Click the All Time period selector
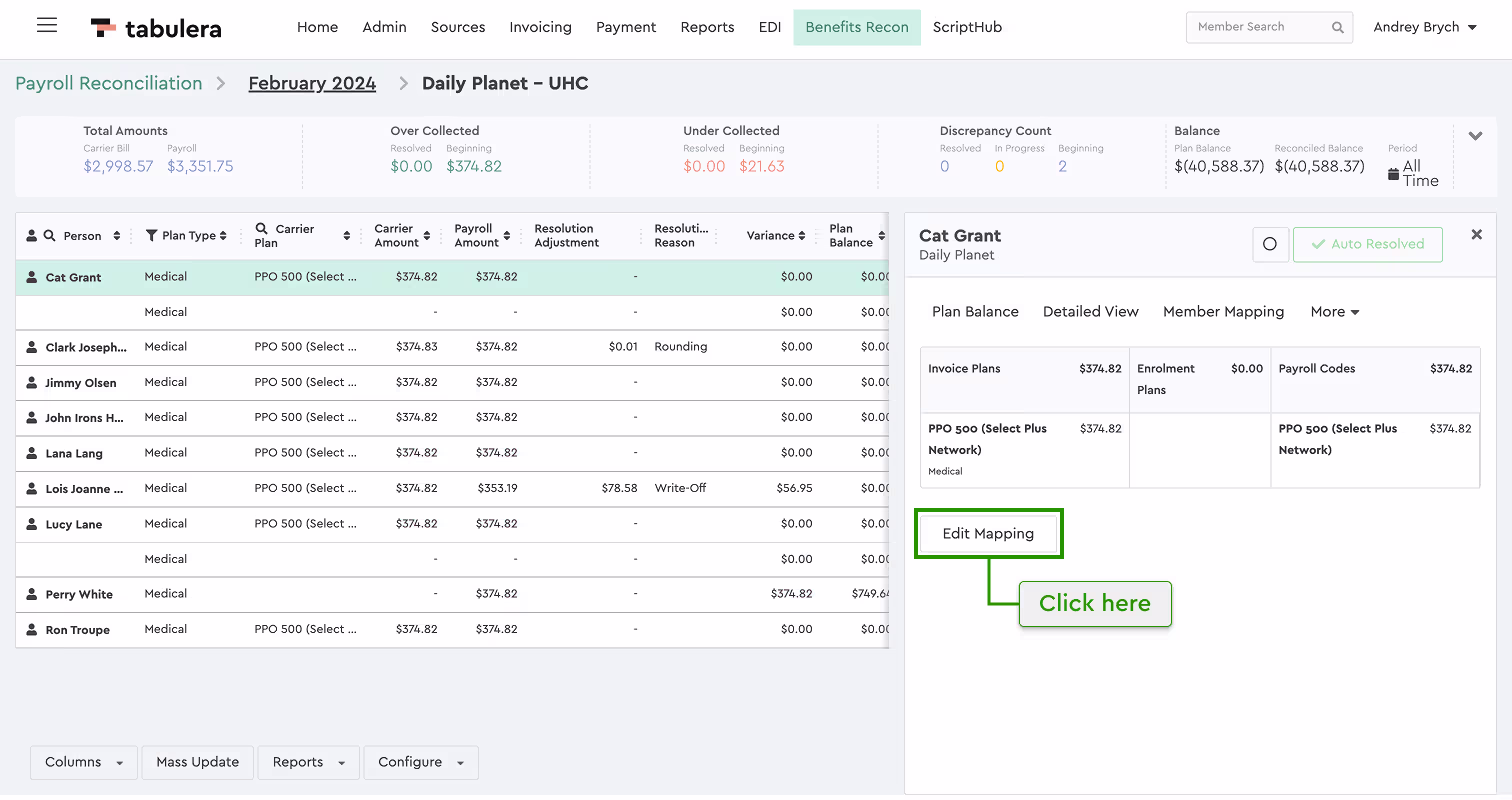1512x800 pixels. (1414, 174)
